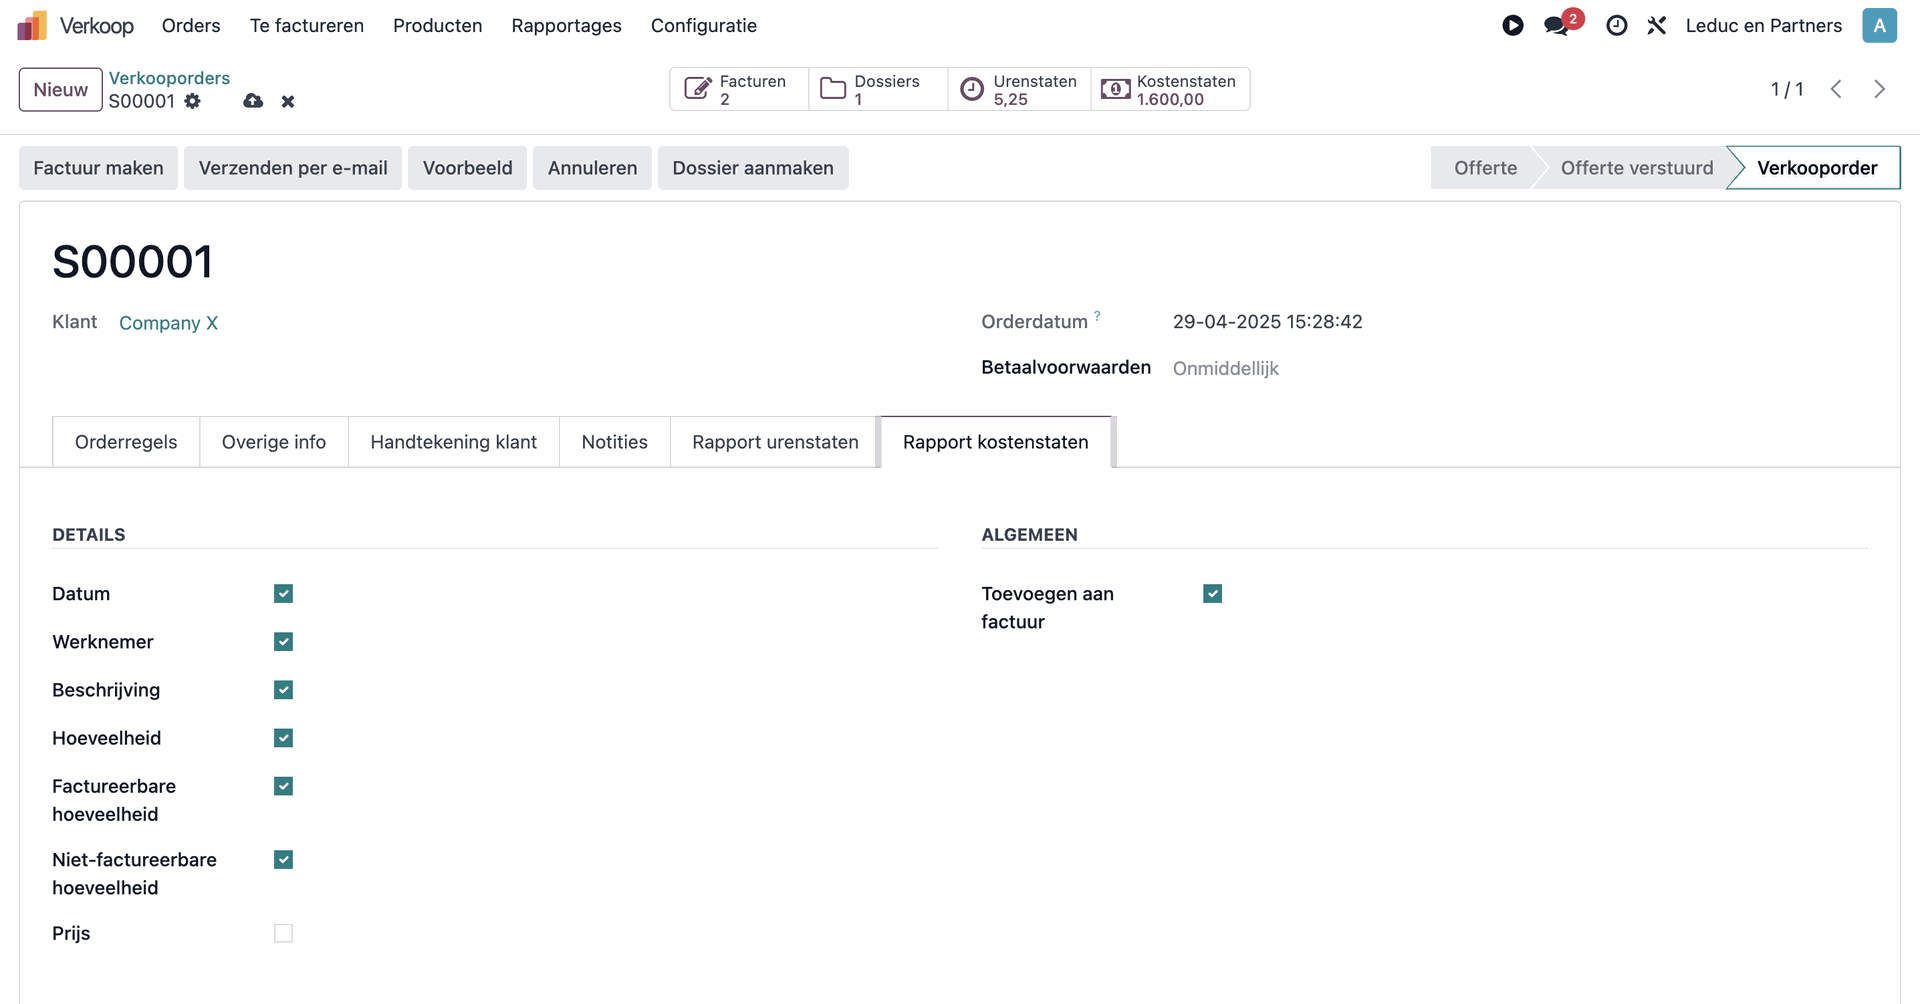Toggle Toevoegen aan factuur checkbox
The width and height of the screenshot is (1920, 1004).
(x=1212, y=594)
